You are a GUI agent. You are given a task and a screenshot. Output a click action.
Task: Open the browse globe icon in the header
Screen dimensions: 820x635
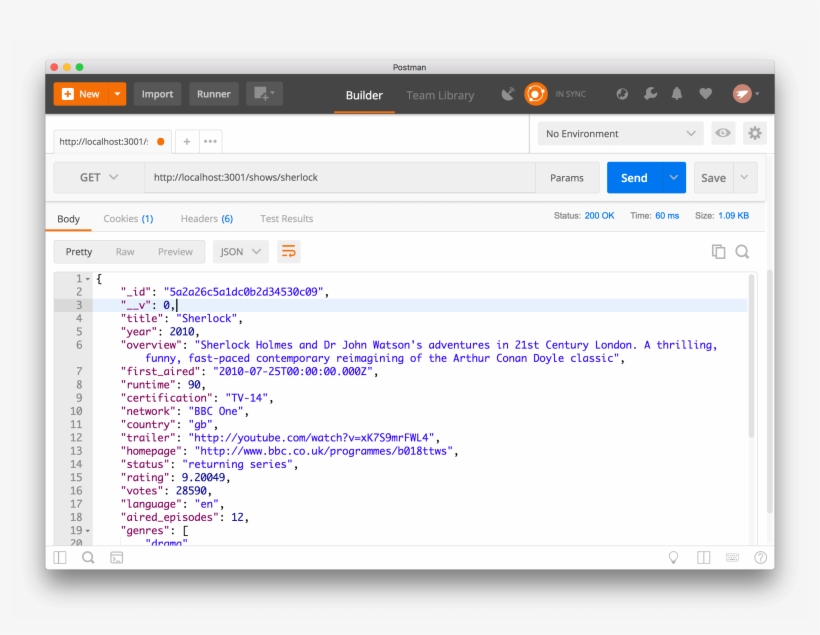pyautogui.click(x=622, y=94)
